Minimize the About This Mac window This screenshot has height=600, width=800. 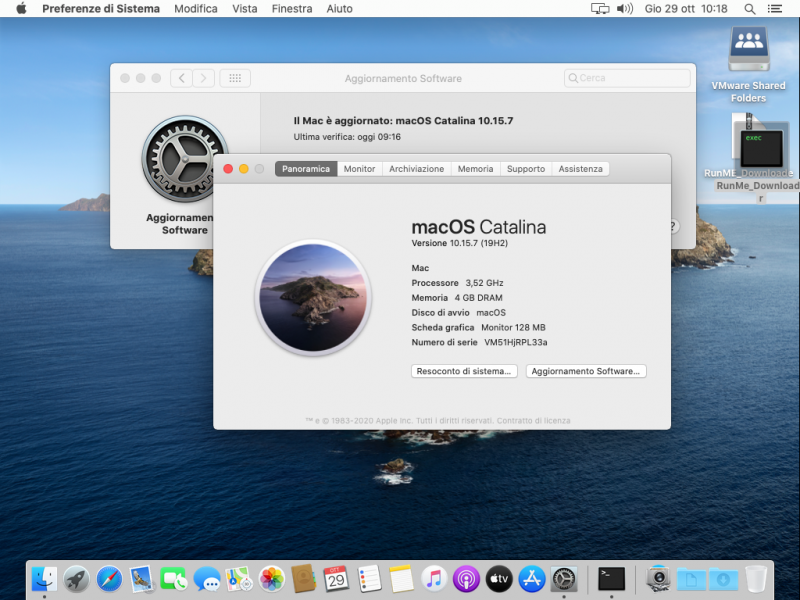[x=244, y=169]
